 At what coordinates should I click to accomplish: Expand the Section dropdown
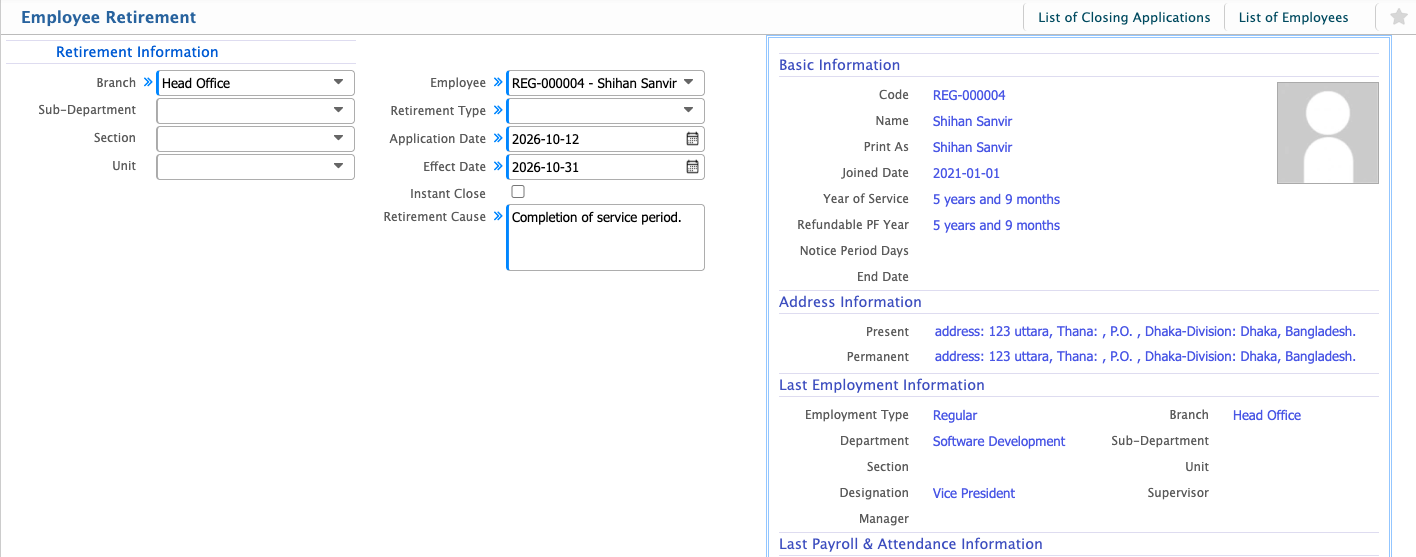256,138
